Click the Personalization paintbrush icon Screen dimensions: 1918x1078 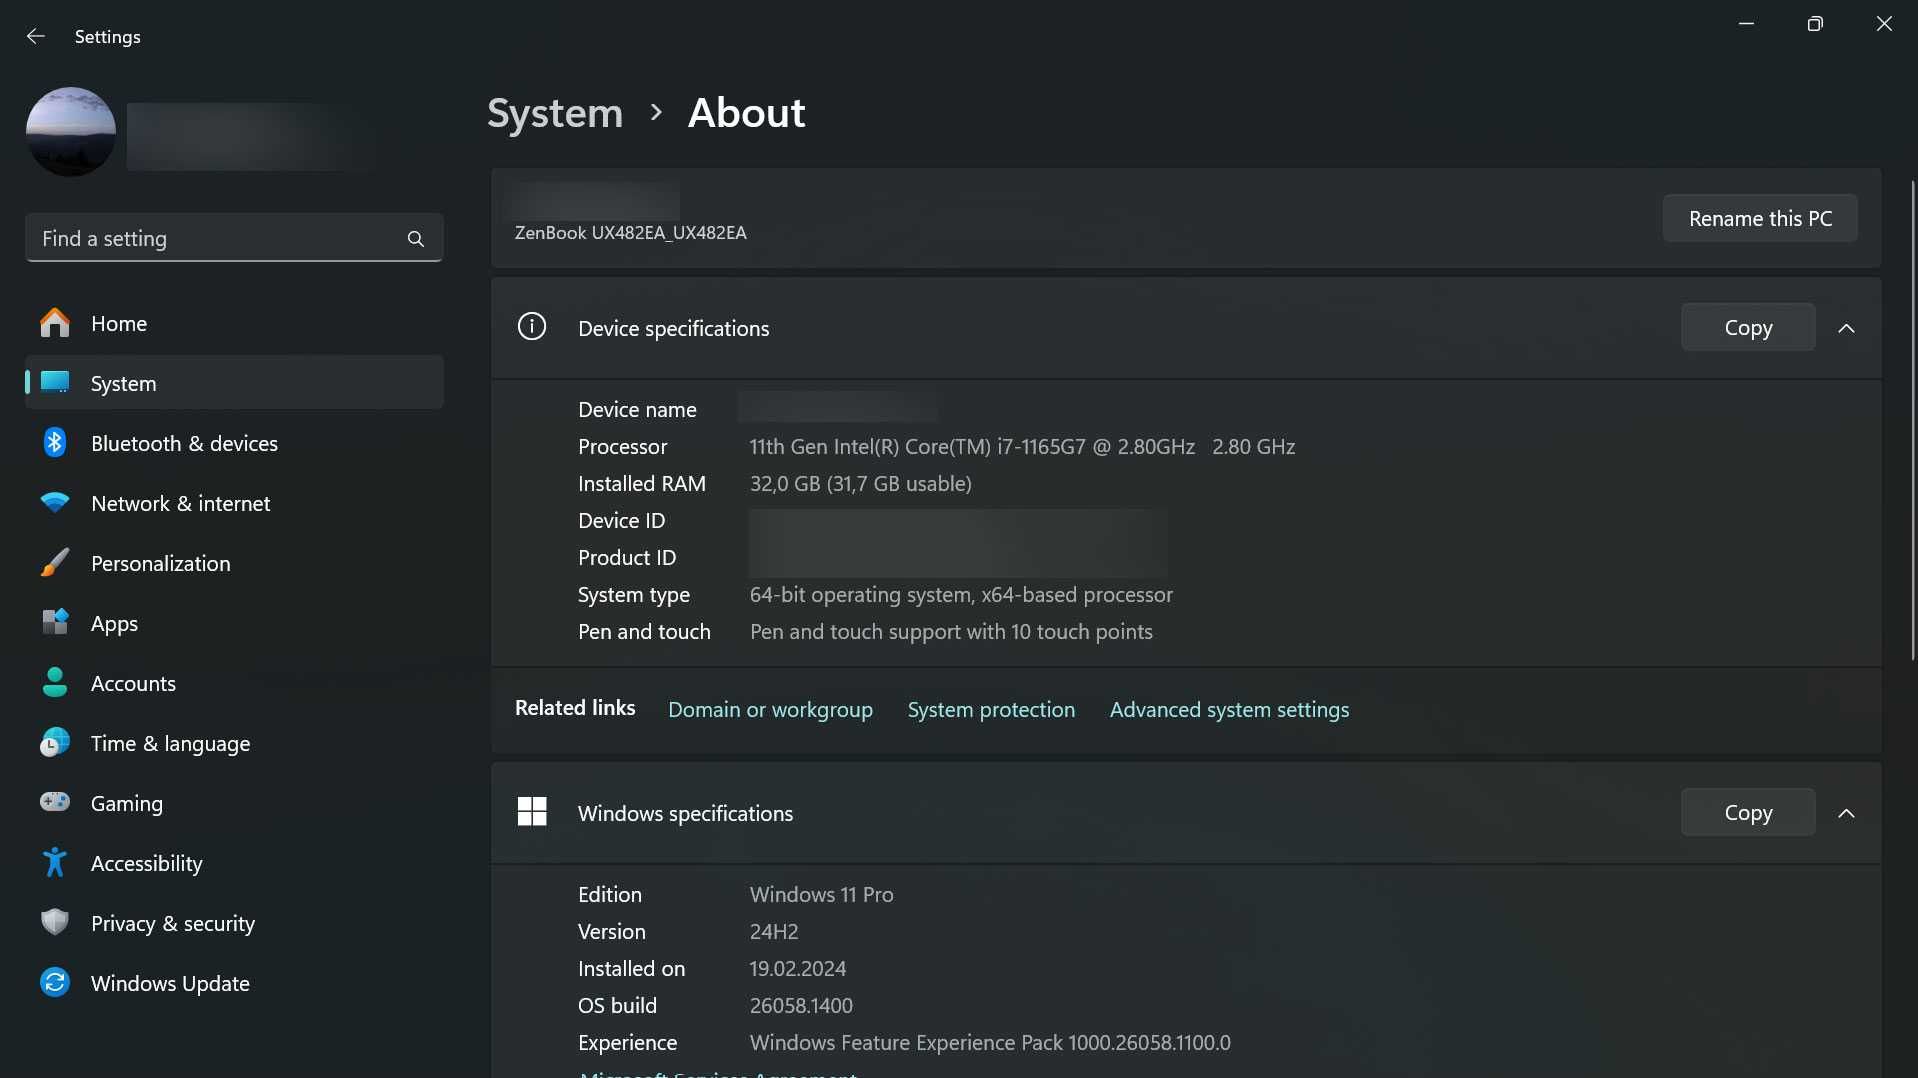pos(55,563)
